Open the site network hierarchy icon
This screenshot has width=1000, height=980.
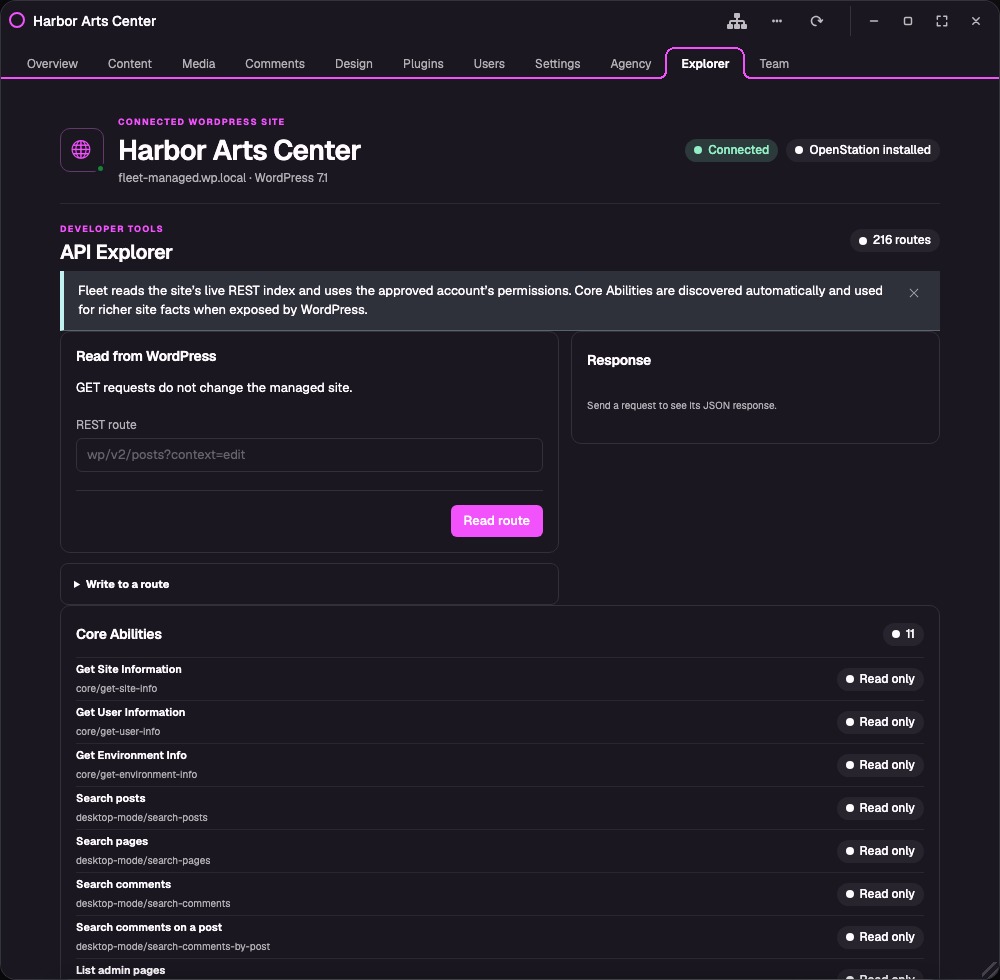point(737,21)
